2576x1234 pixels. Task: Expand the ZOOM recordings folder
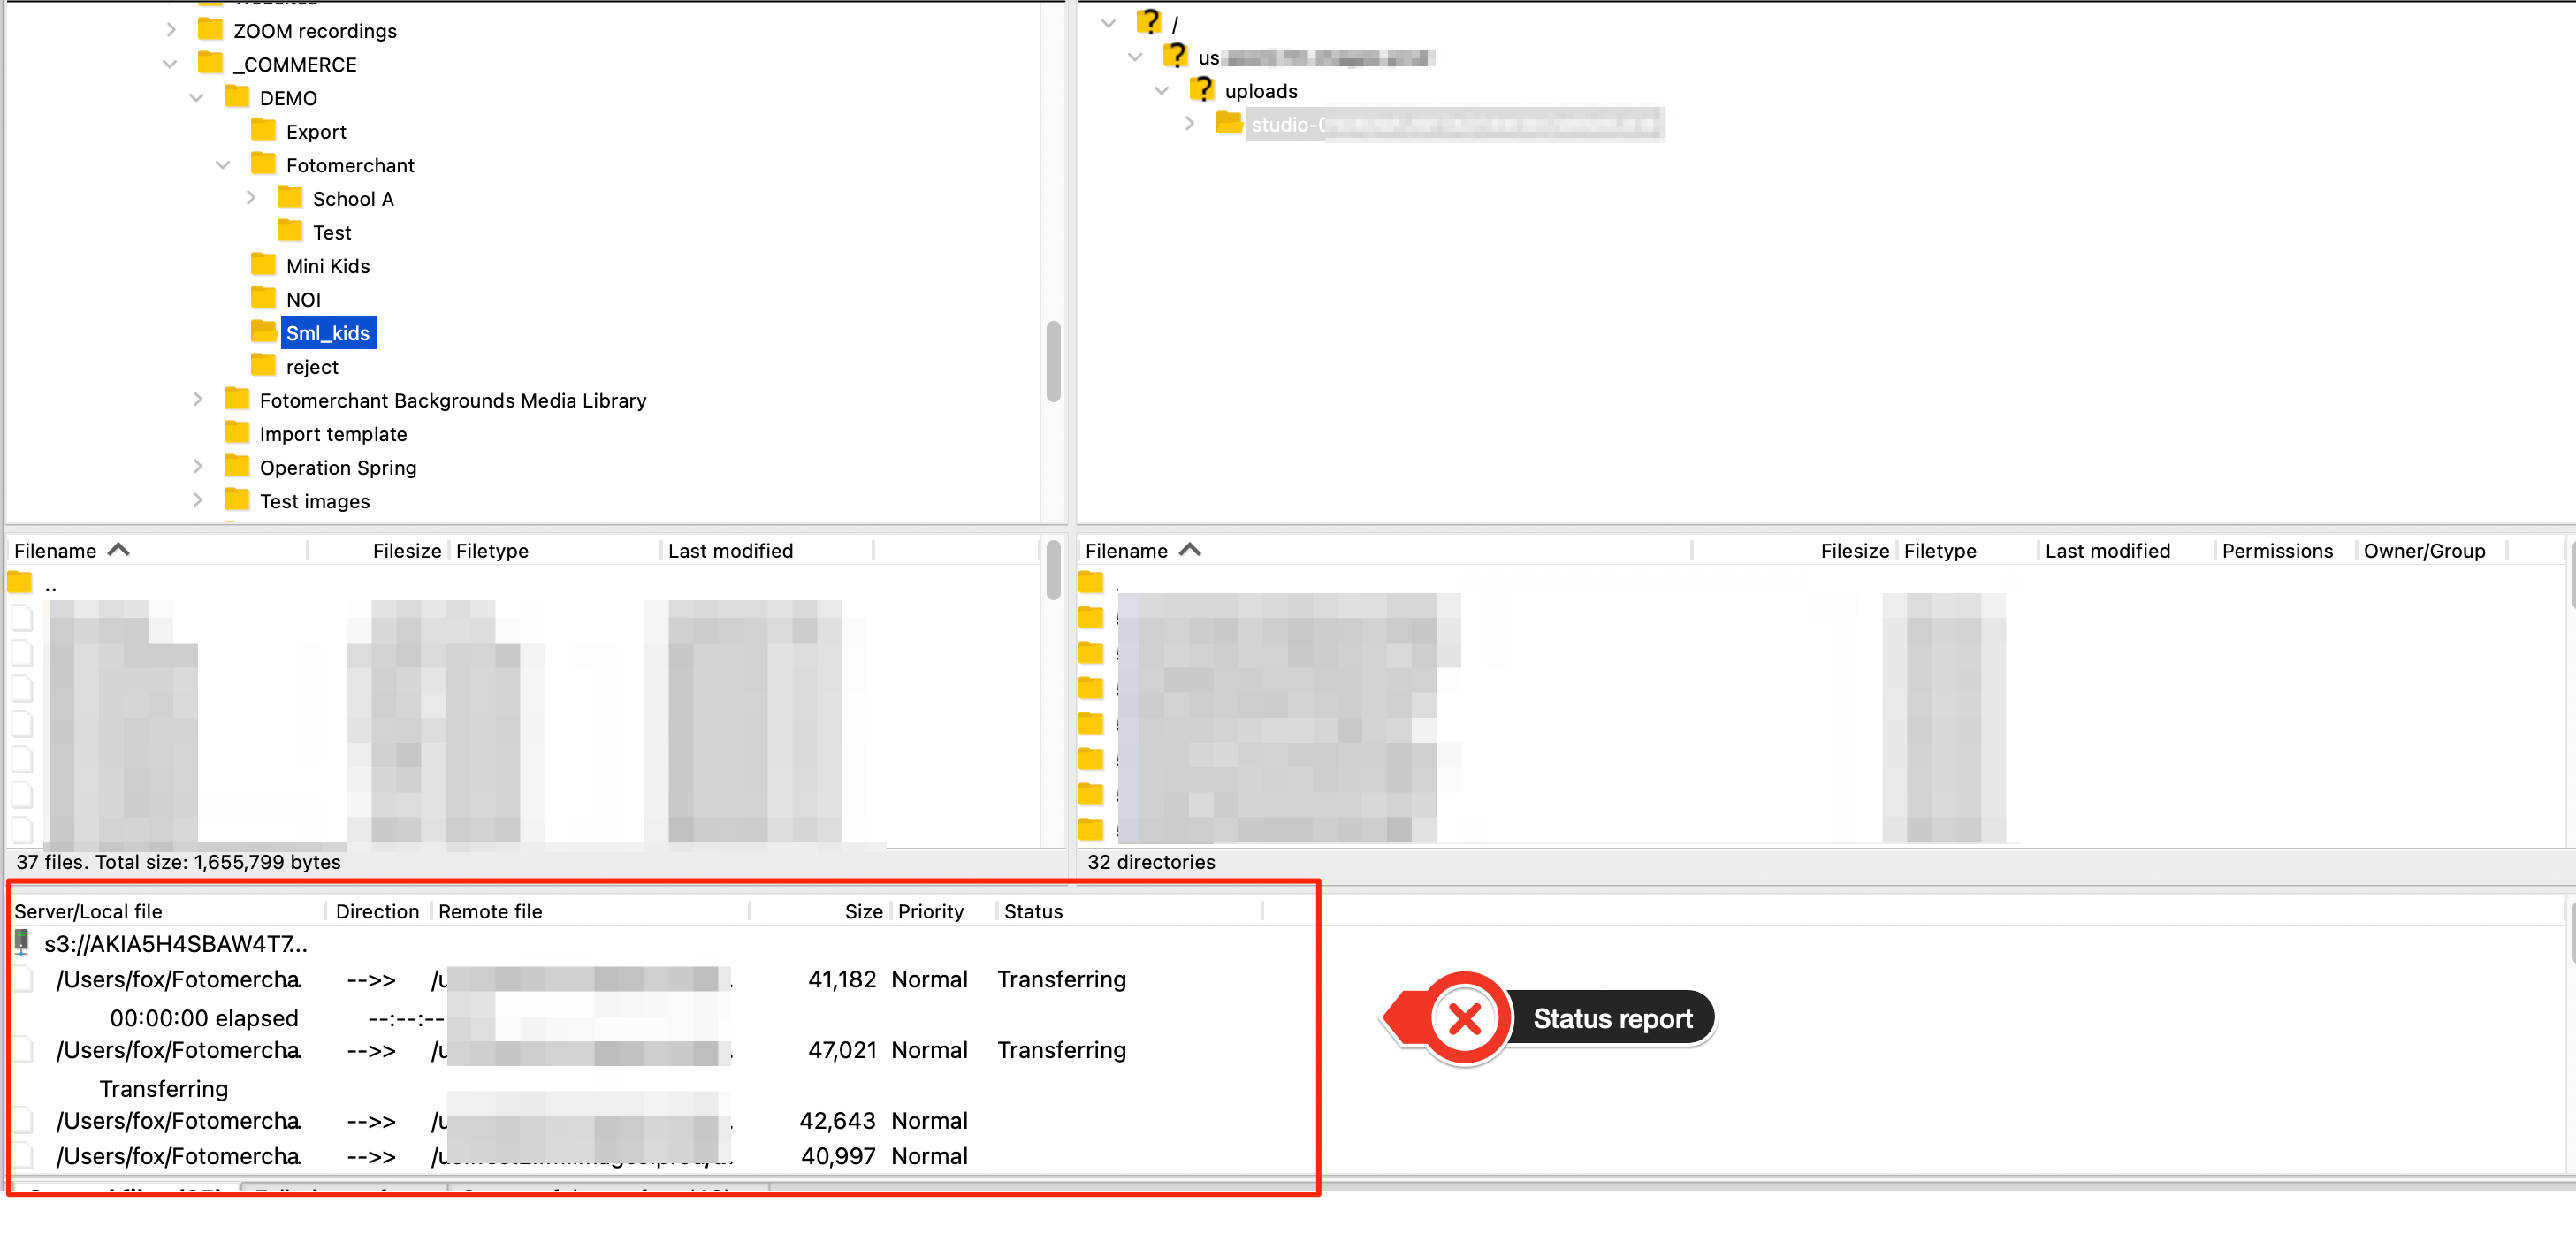171,30
